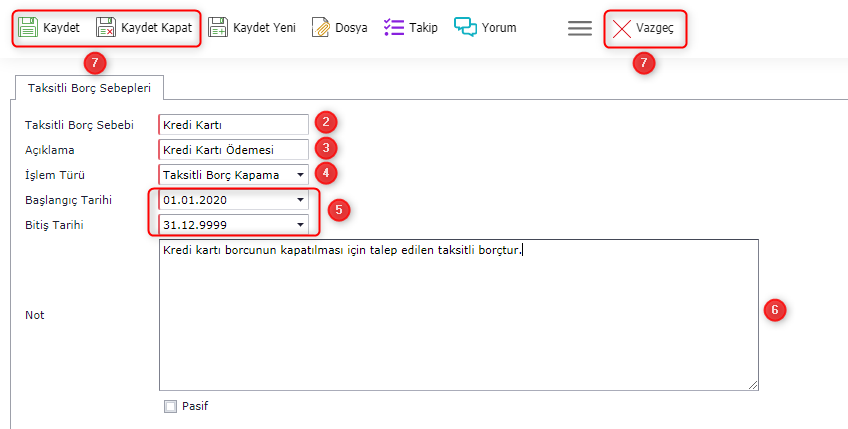Open the hamburger menu icon
Viewport: 848px width, 429px height.
580,28
